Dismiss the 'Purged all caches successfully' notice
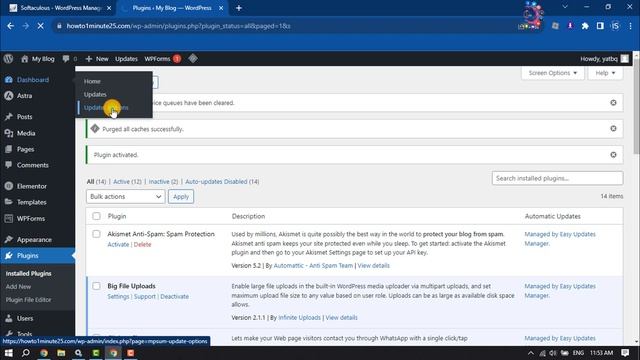640x360 pixels. pyautogui.click(x=613, y=129)
